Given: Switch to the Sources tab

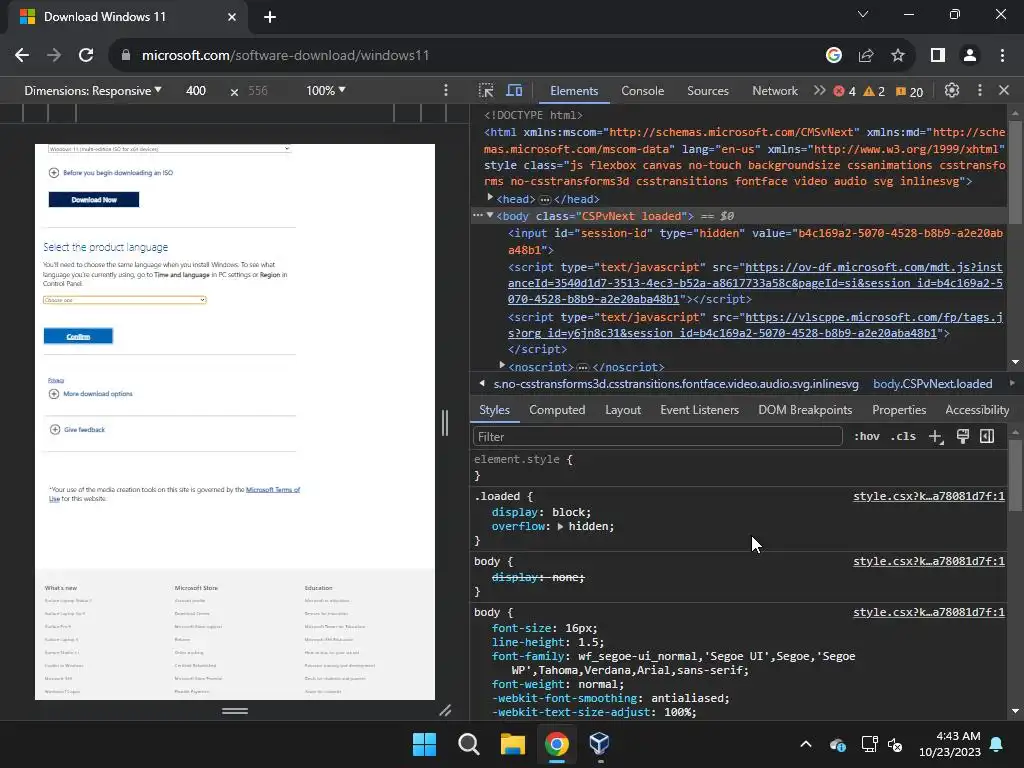Looking at the screenshot, I should pyautogui.click(x=708, y=91).
